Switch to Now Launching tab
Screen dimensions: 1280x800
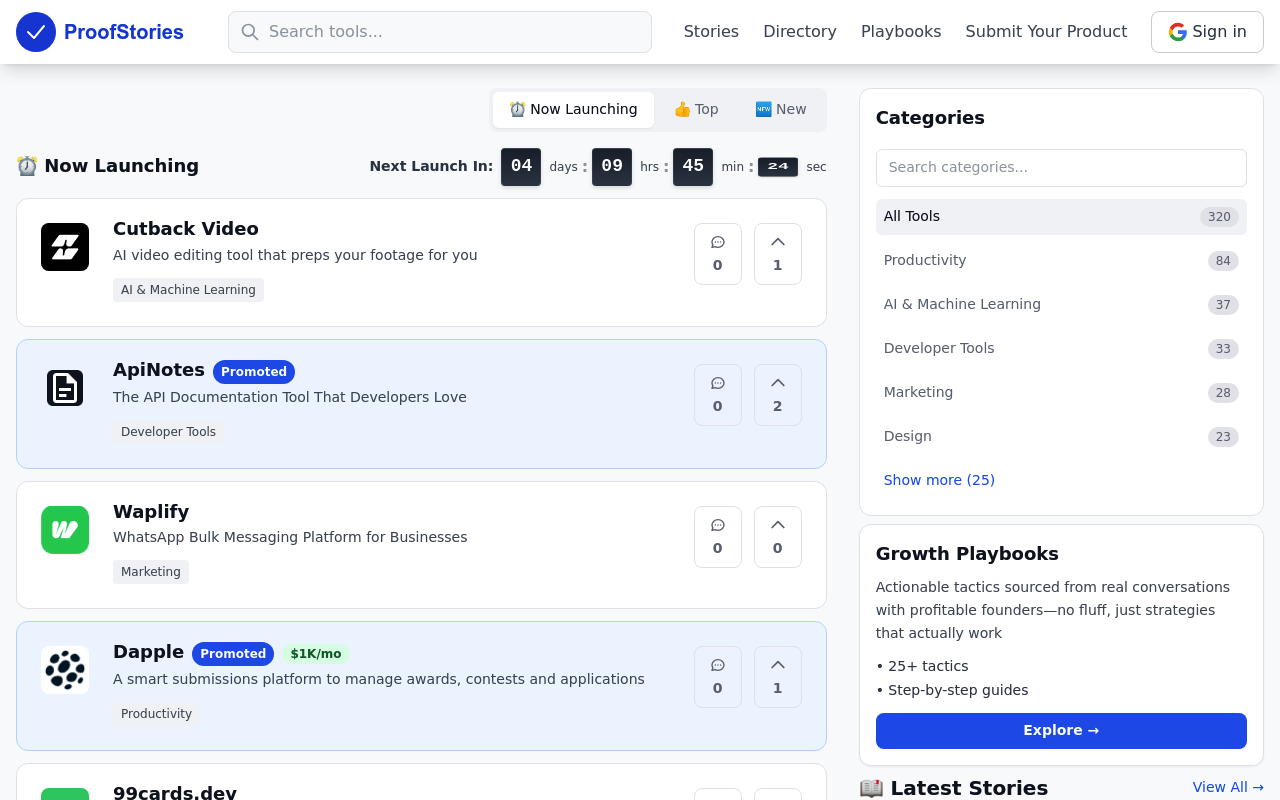click(573, 110)
